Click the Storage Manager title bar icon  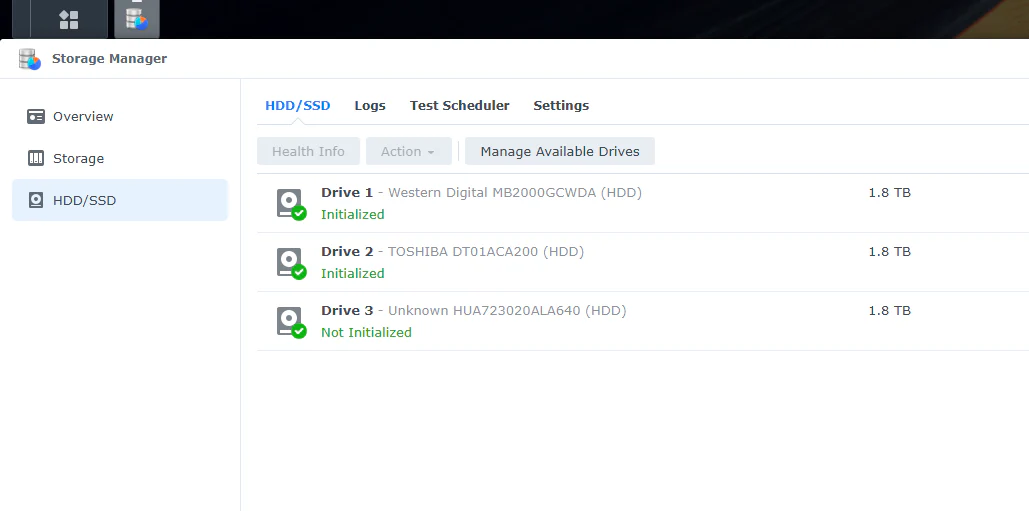(x=30, y=59)
